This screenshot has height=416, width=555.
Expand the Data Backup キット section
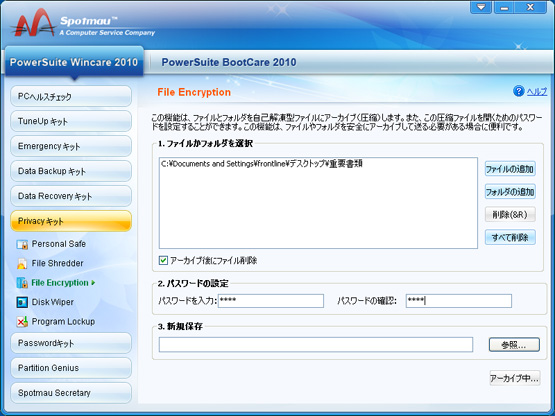(x=71, y=171)
